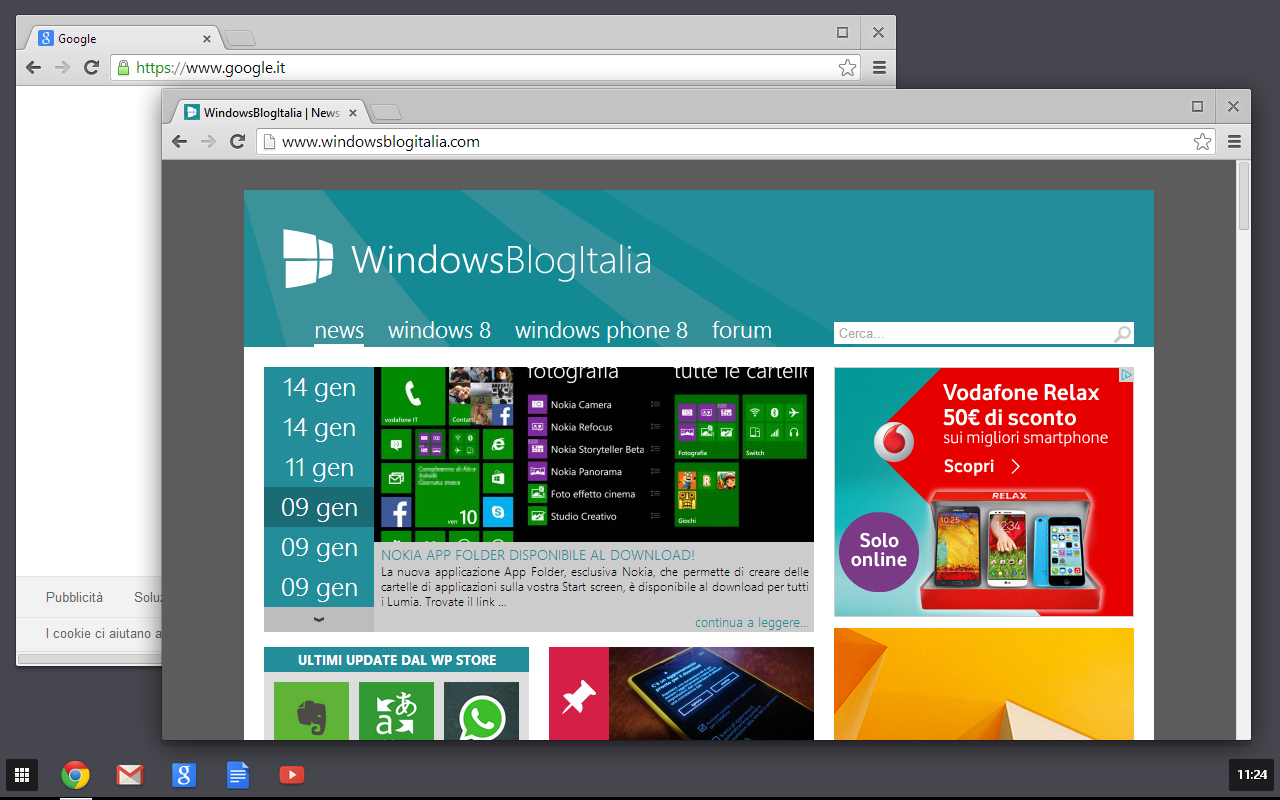The width and height of the screenshot is (1280, 800).
Task: Reload the WindowsBlogItalia page
Action: click(237, 141)
